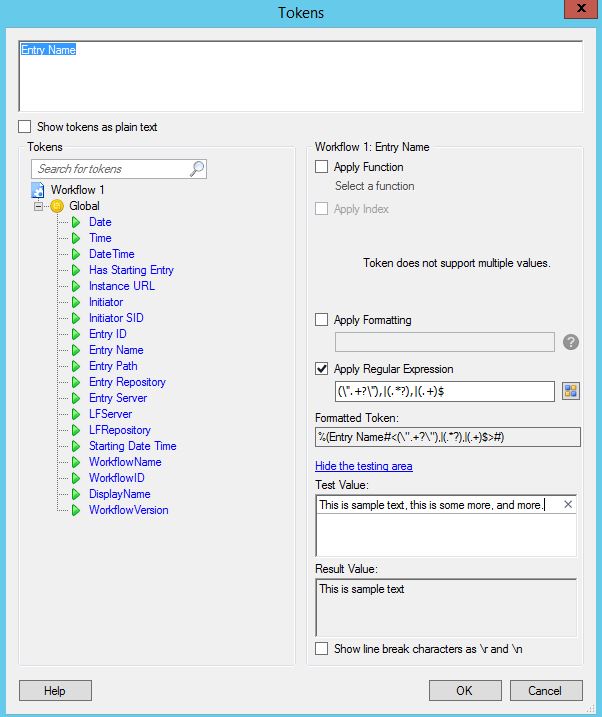Click the search magnifier icon in tokens box

tap(197, 169)
